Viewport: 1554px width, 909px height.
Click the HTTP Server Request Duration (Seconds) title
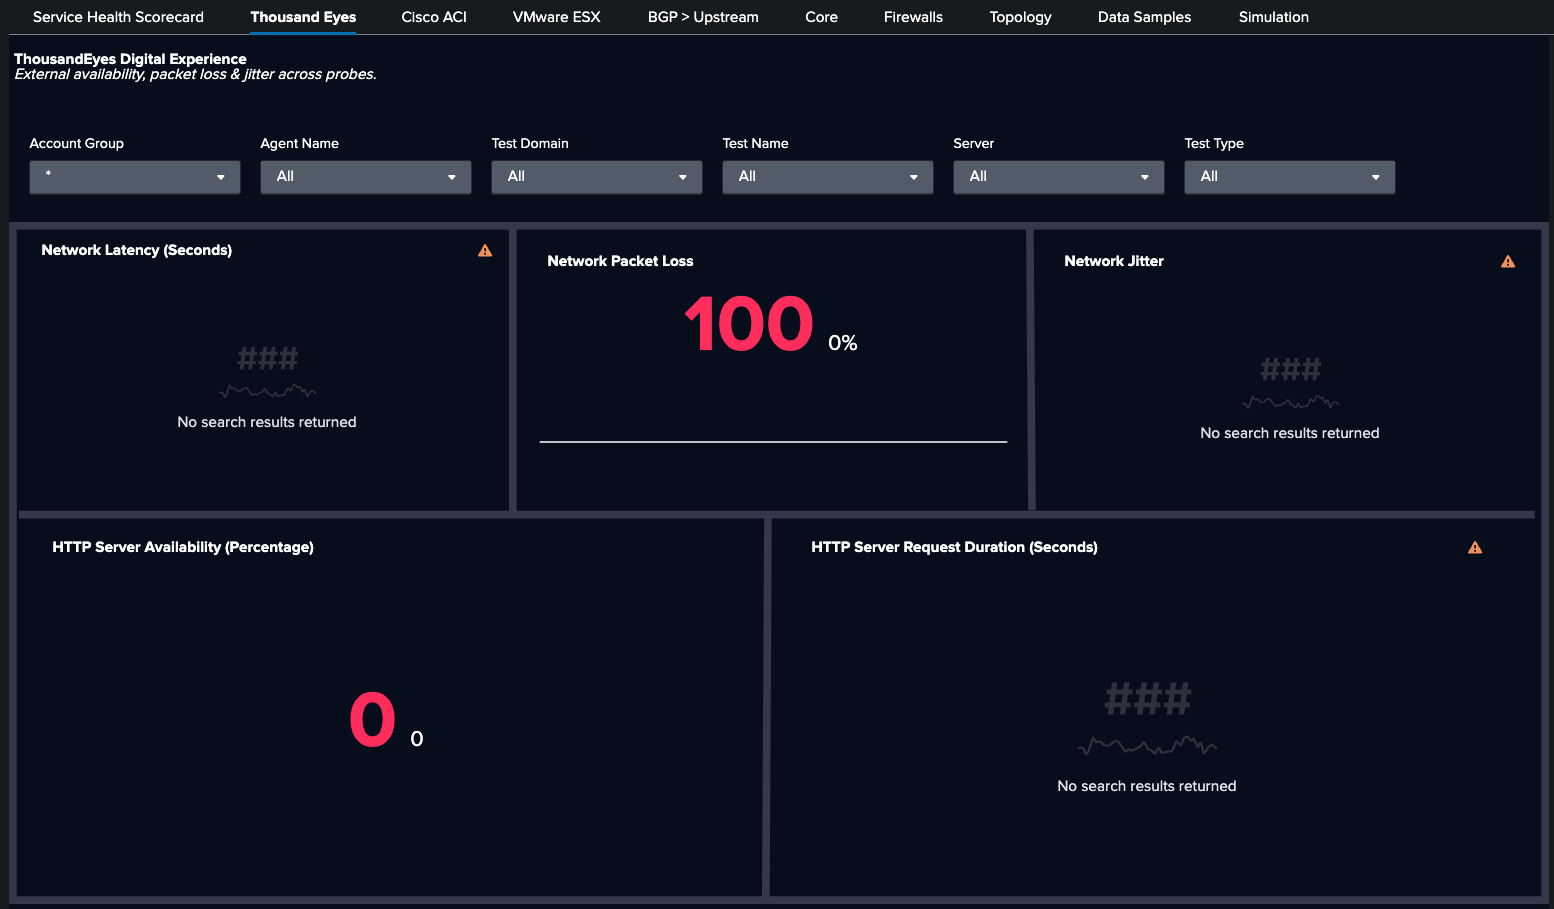(x=954, y=547)
